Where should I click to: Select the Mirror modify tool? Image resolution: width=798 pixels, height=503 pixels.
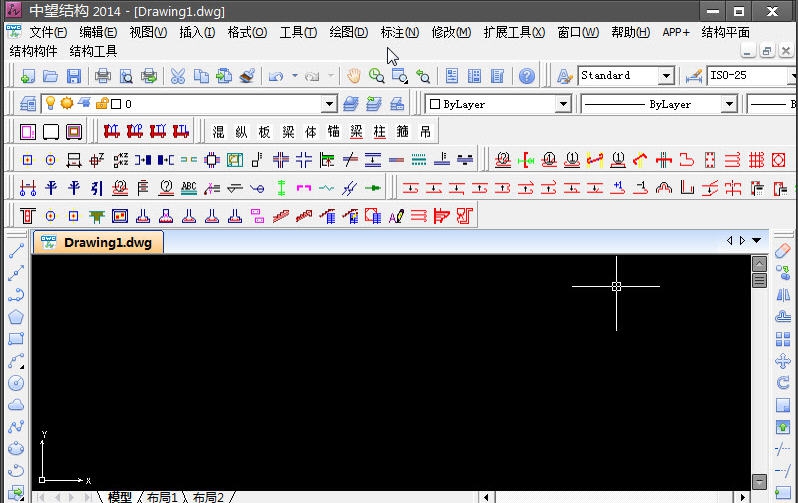click(x=783, y=295)
